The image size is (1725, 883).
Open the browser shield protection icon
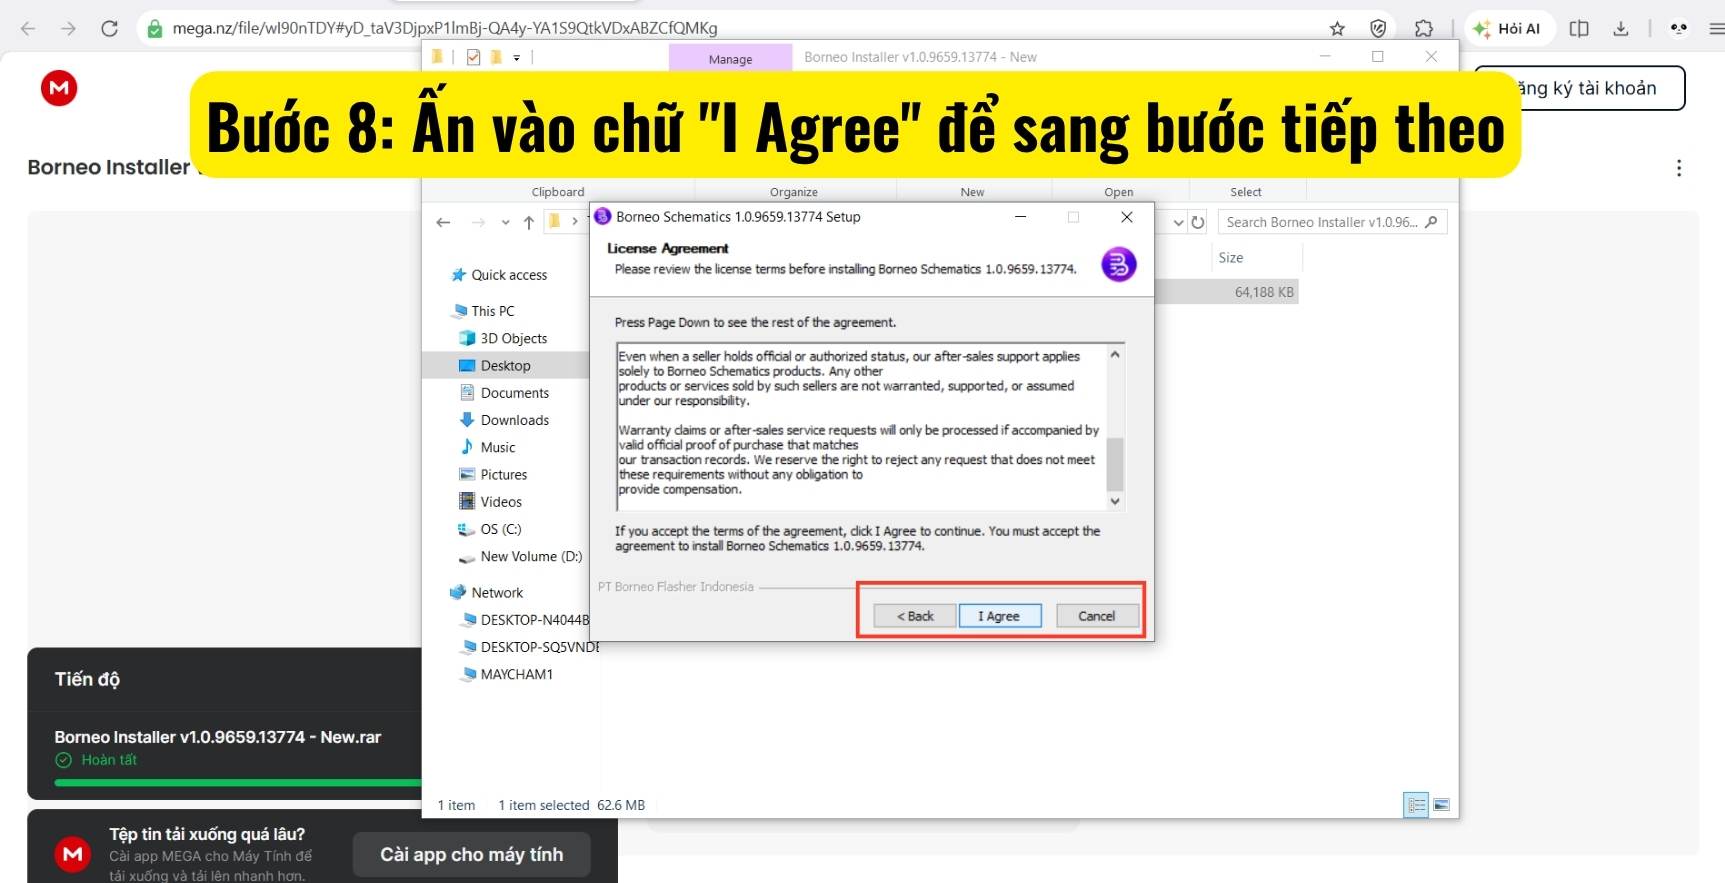click(x=1378, y=28)
